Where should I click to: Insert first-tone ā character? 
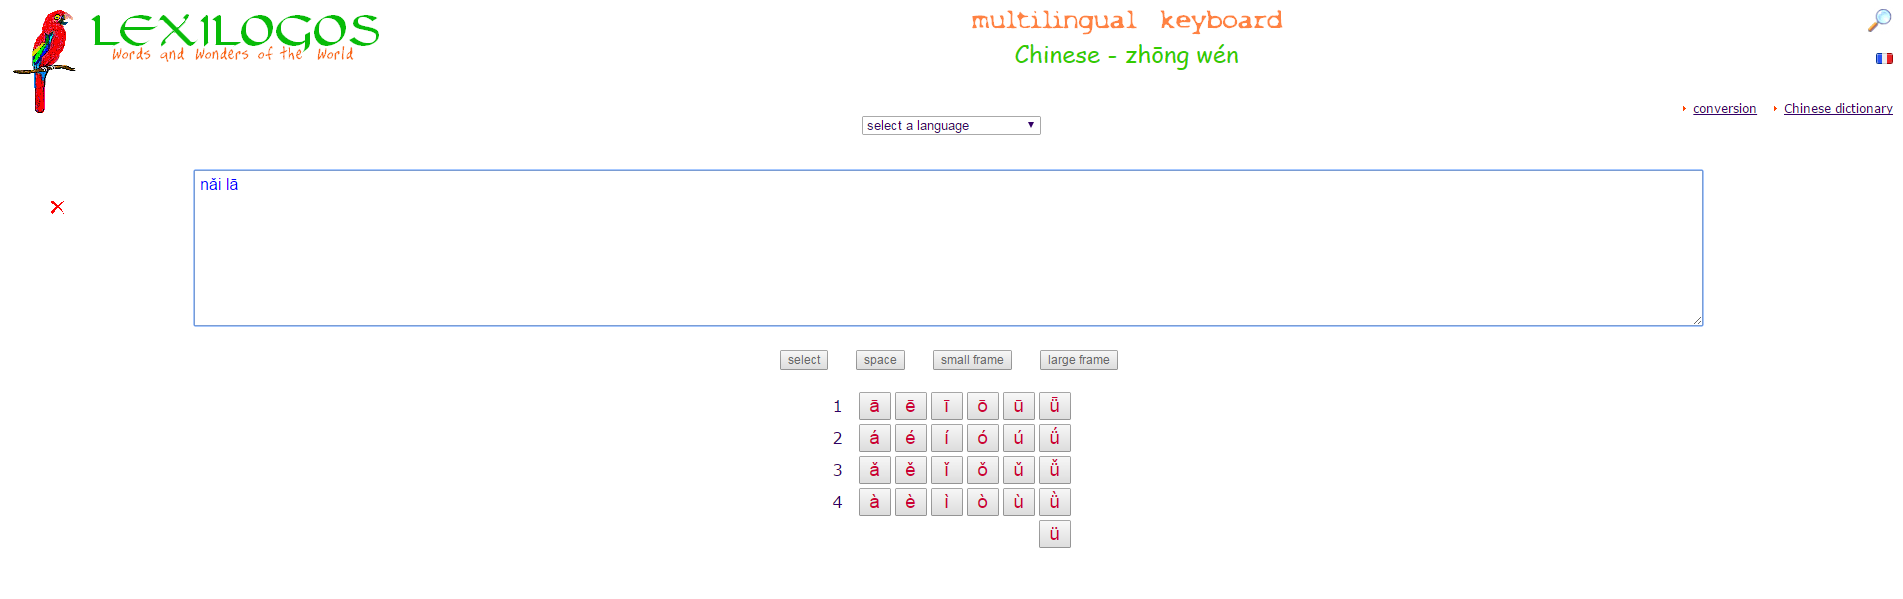click(874, 406)
